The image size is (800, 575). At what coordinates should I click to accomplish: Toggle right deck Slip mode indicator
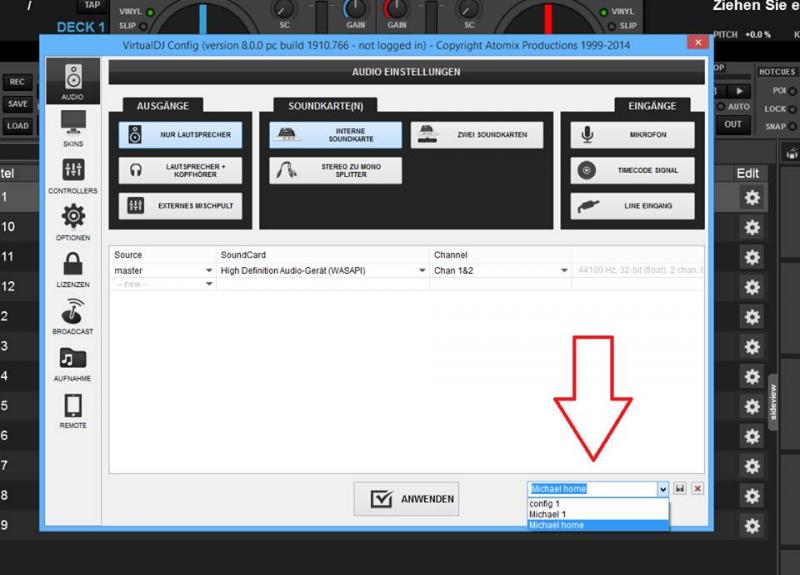[612, 26]
